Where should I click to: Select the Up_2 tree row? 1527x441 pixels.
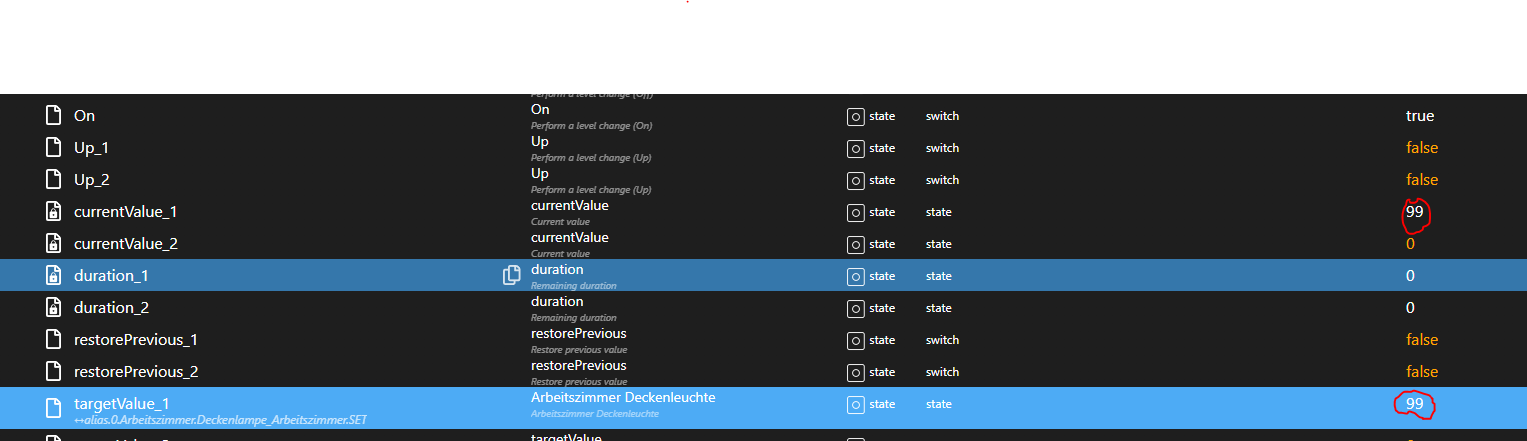click(x=91, y=180)
